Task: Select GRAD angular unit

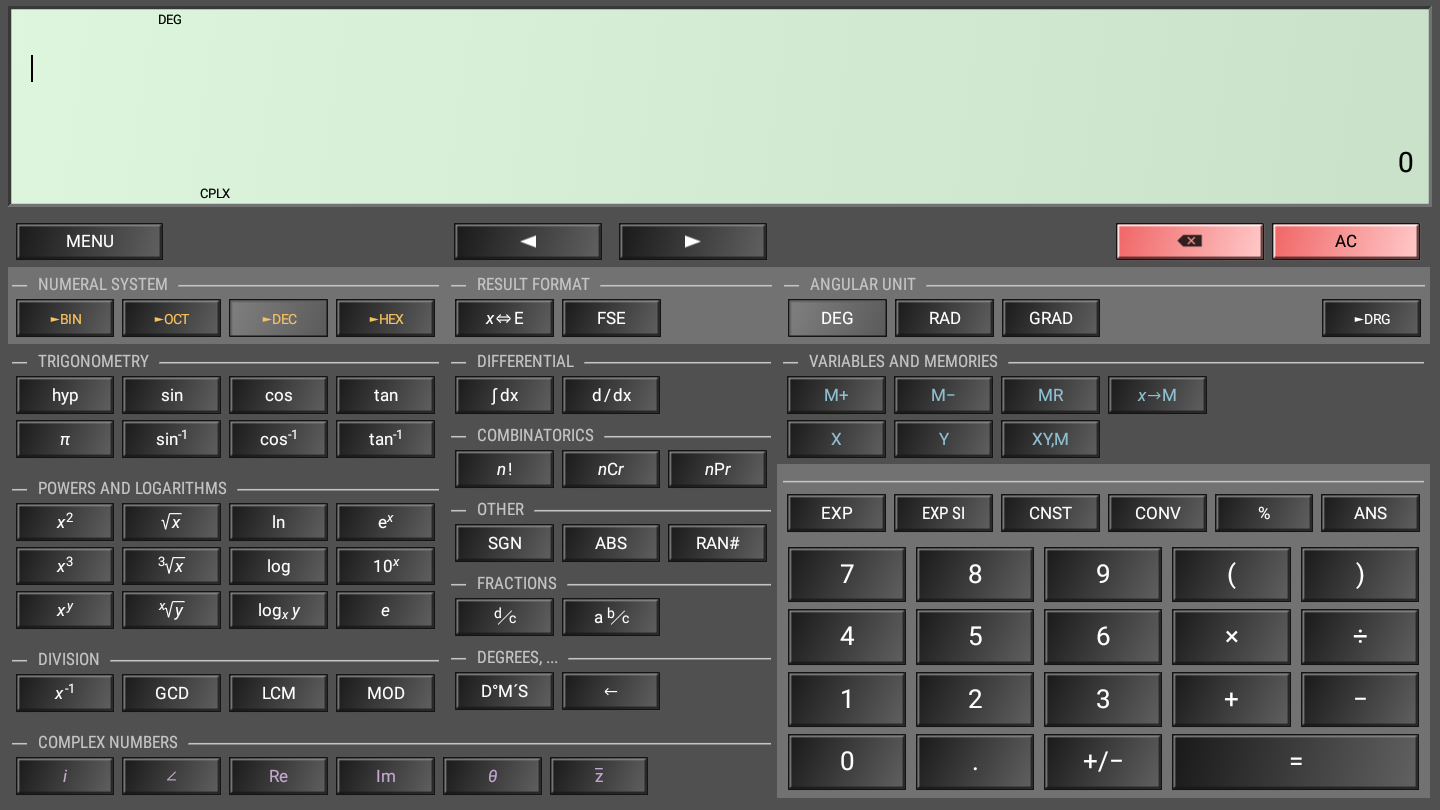Action: (1051, 318)
